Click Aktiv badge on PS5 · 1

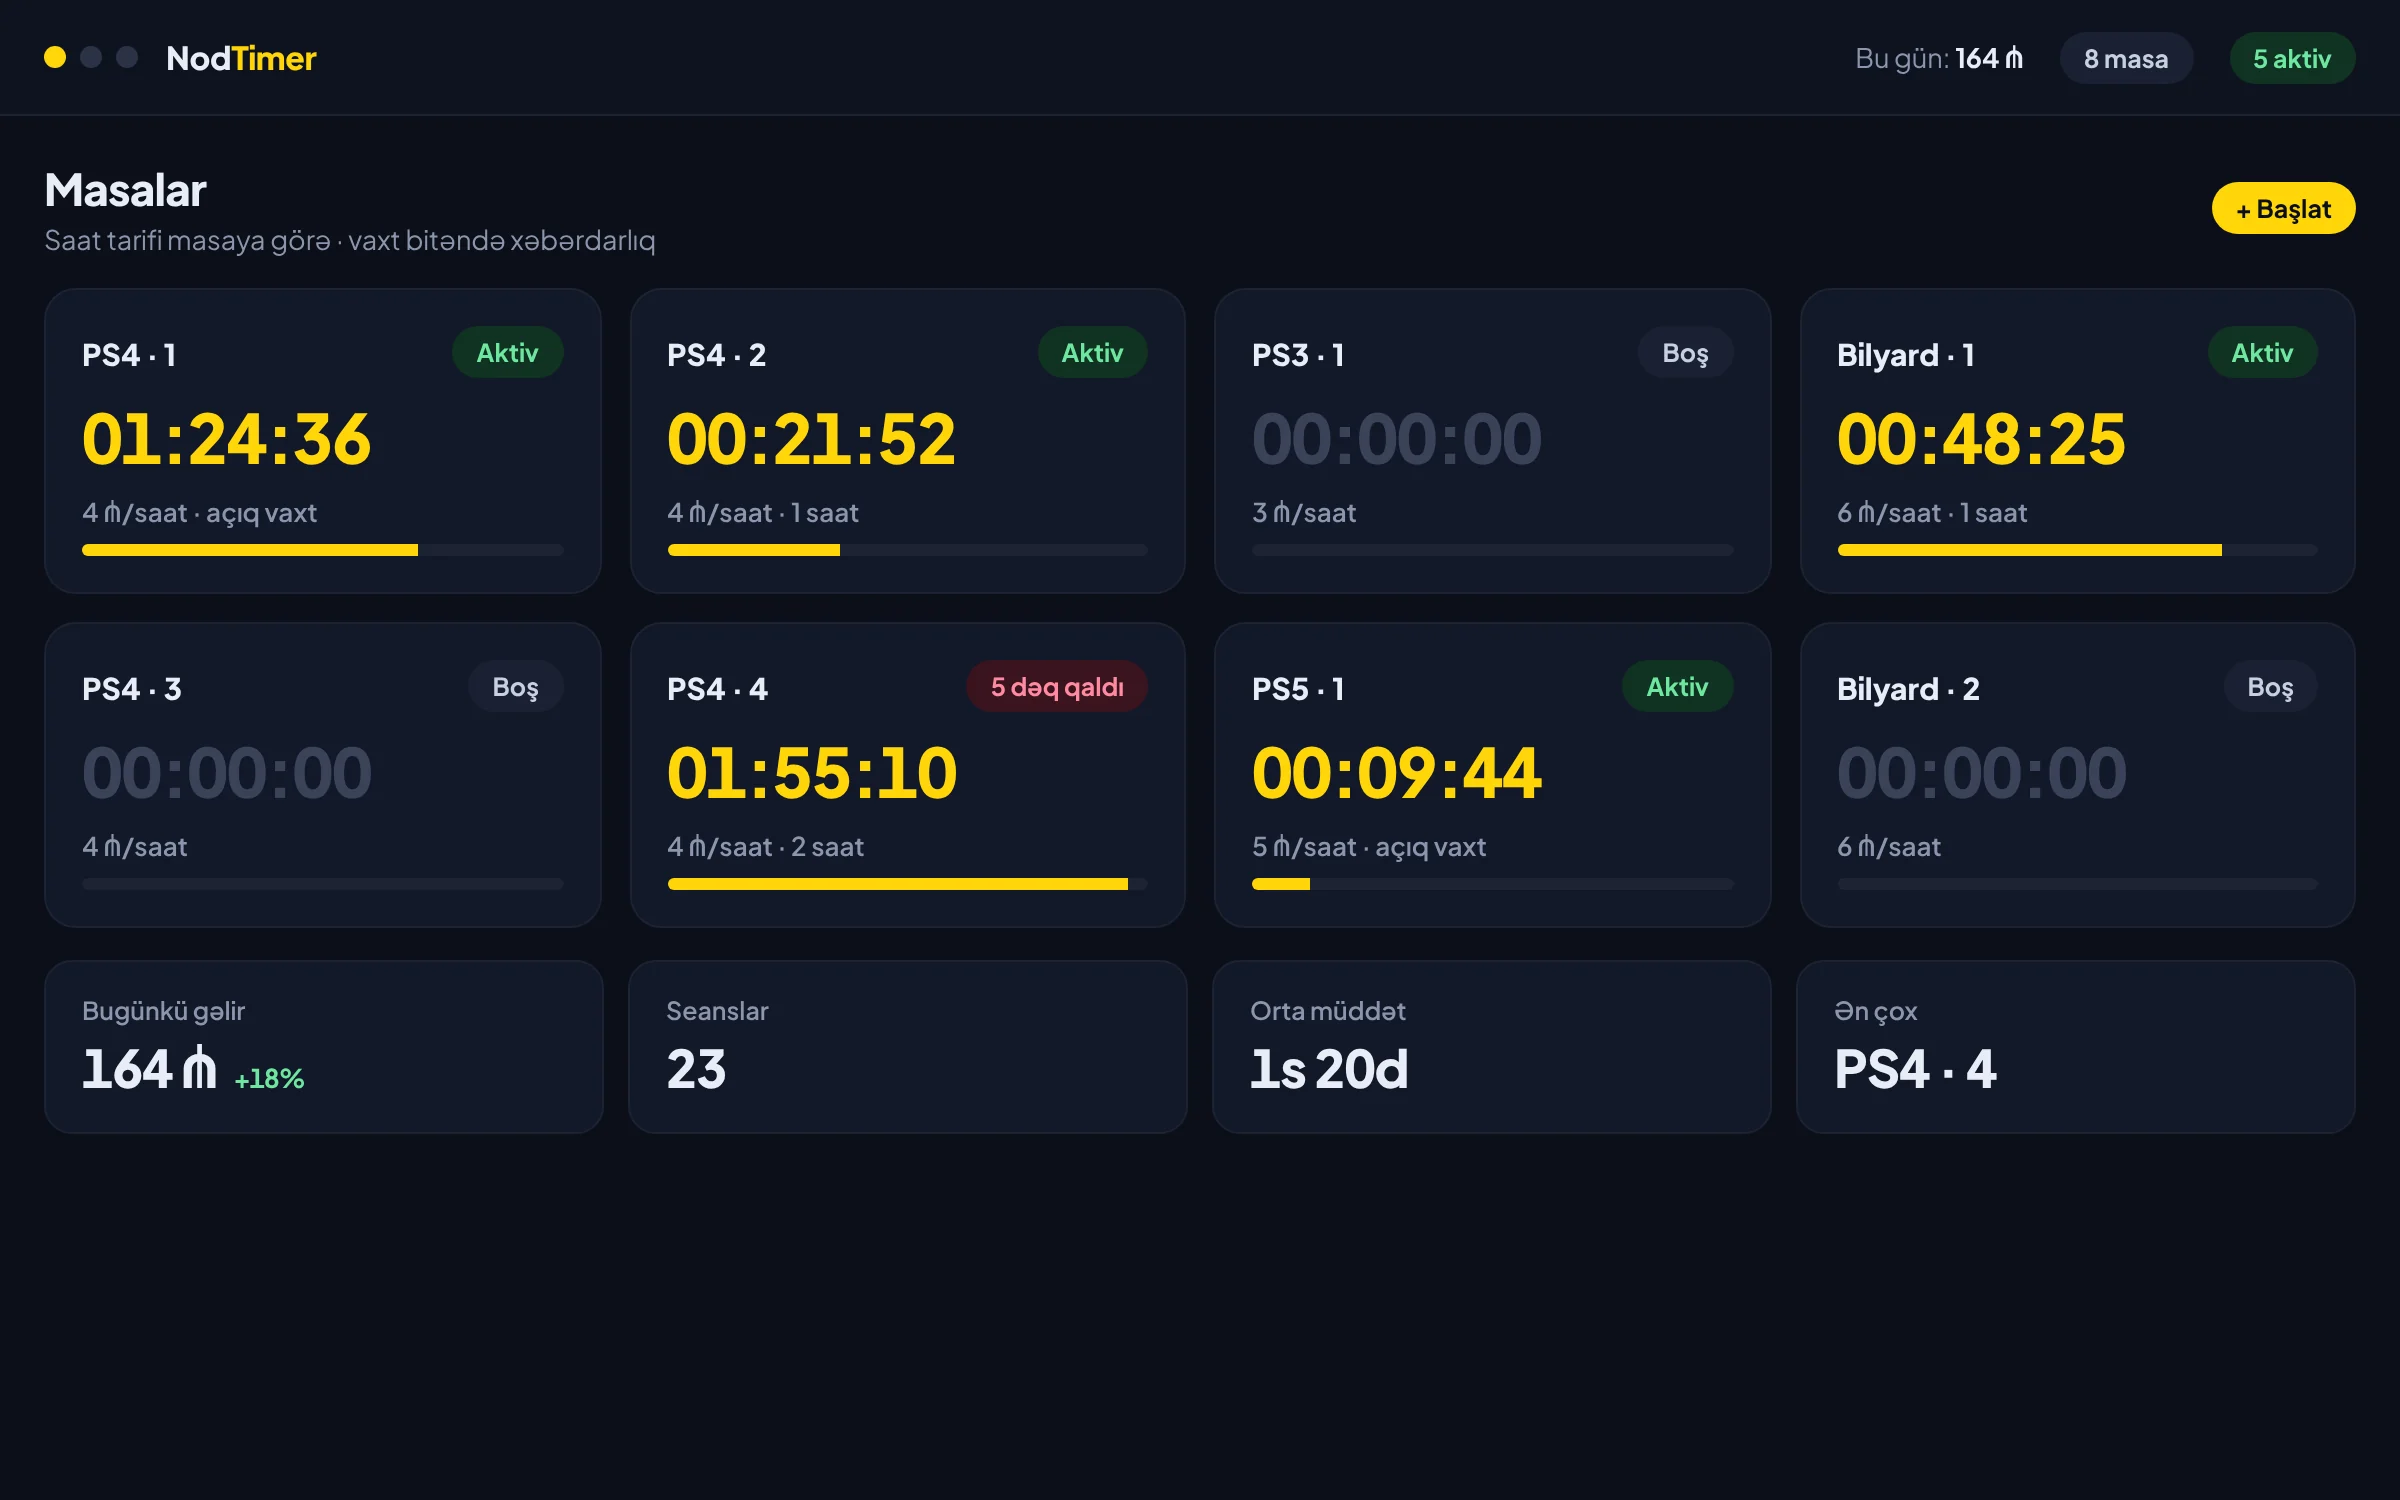pyautogui.click(x=1677, y=687)
